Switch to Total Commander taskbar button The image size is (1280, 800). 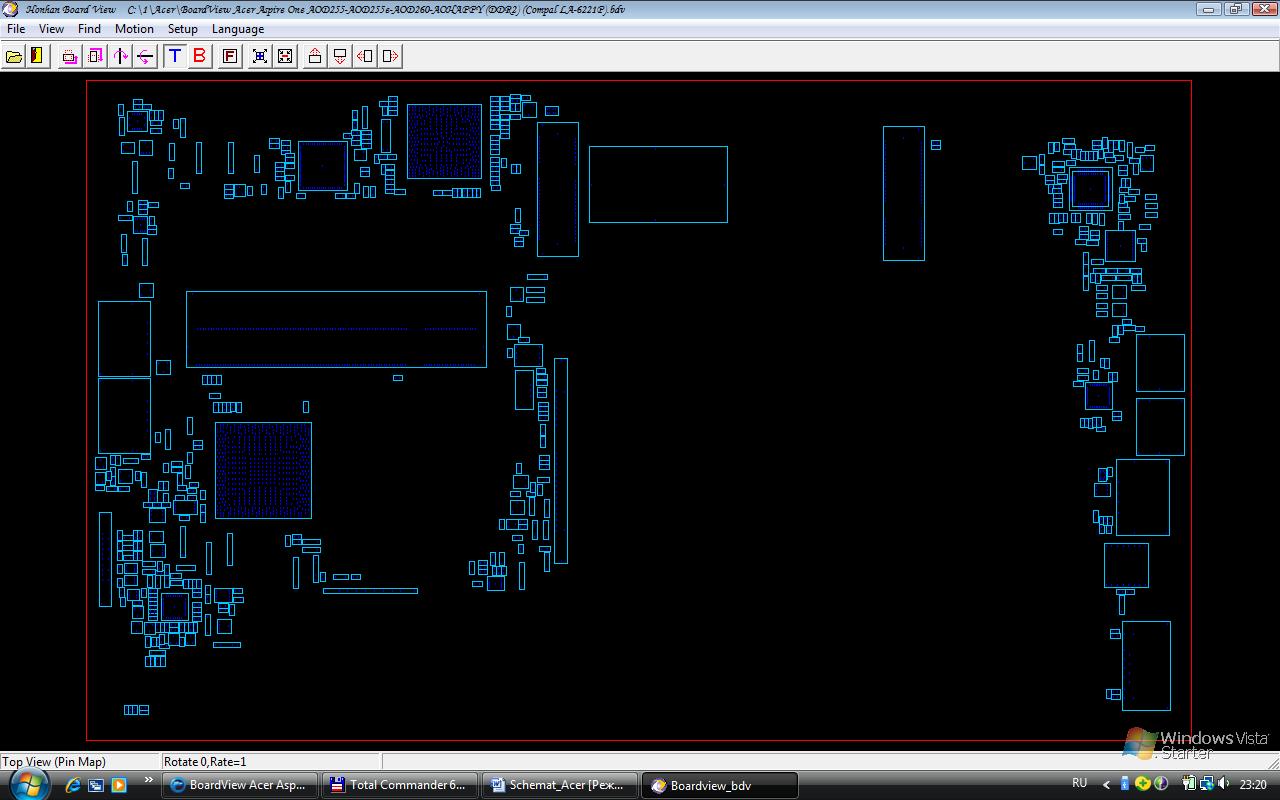400,785
